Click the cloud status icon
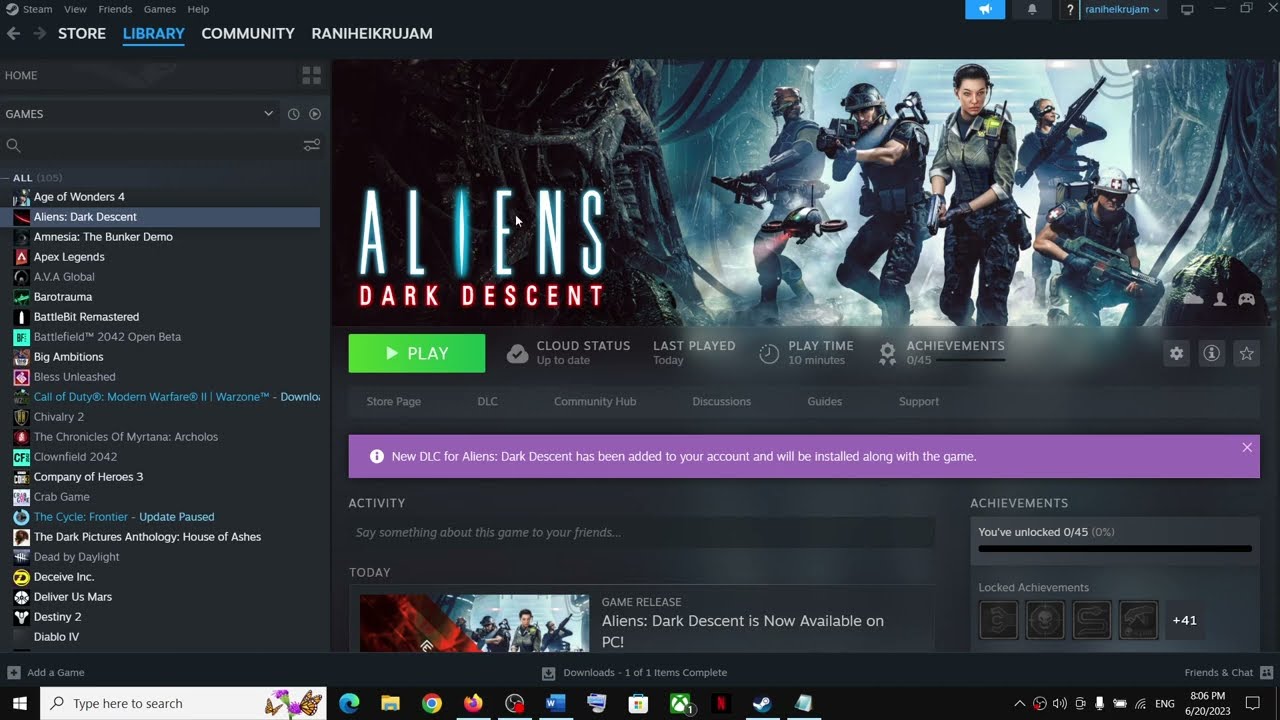 click(517, 353)
